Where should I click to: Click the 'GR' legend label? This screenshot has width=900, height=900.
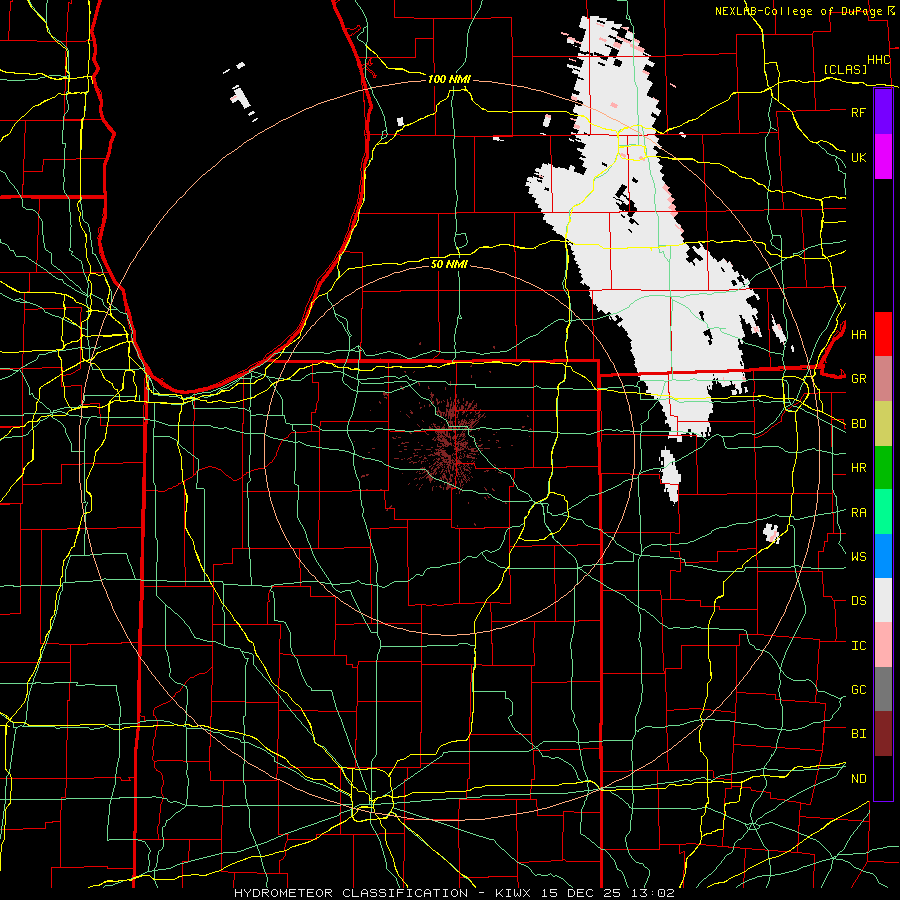(x=859, y=379)
